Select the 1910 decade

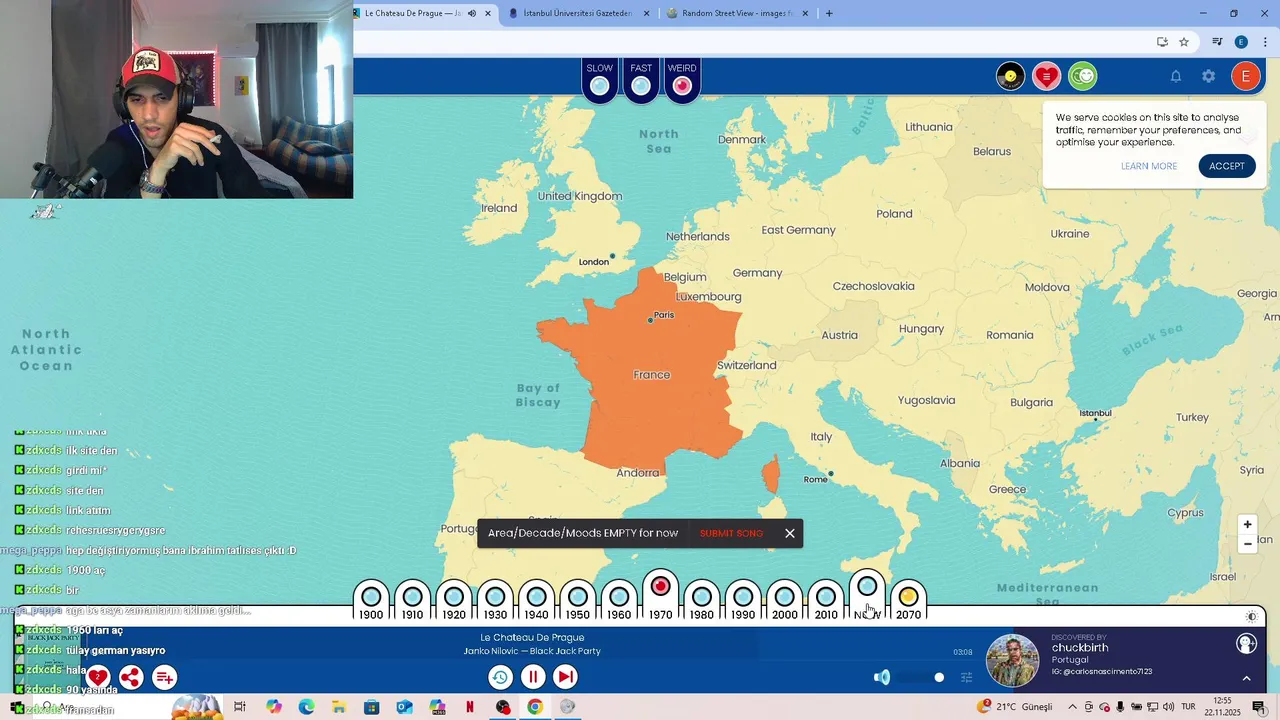pos(412,601)
